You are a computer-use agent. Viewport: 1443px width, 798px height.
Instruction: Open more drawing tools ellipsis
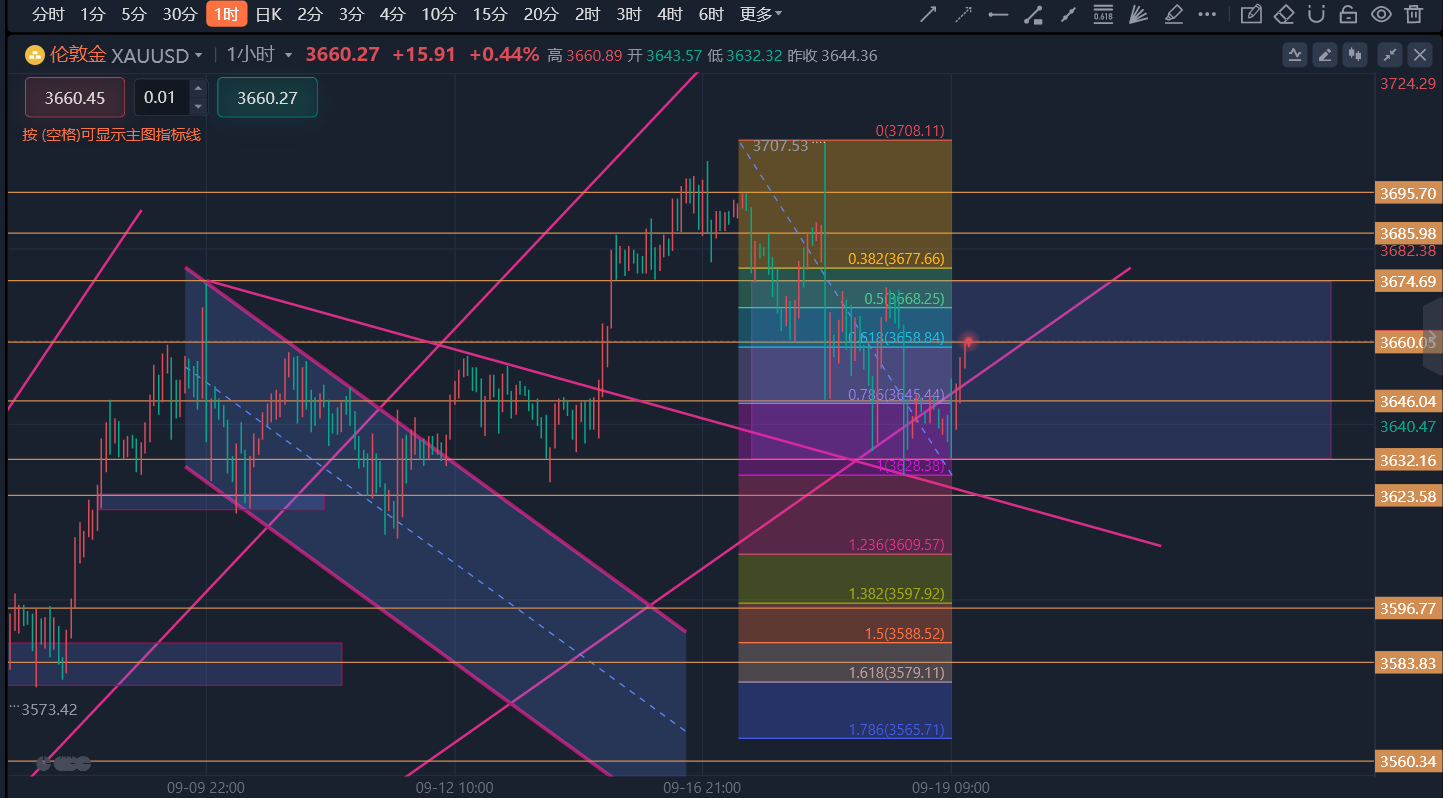coord(1208,14)
